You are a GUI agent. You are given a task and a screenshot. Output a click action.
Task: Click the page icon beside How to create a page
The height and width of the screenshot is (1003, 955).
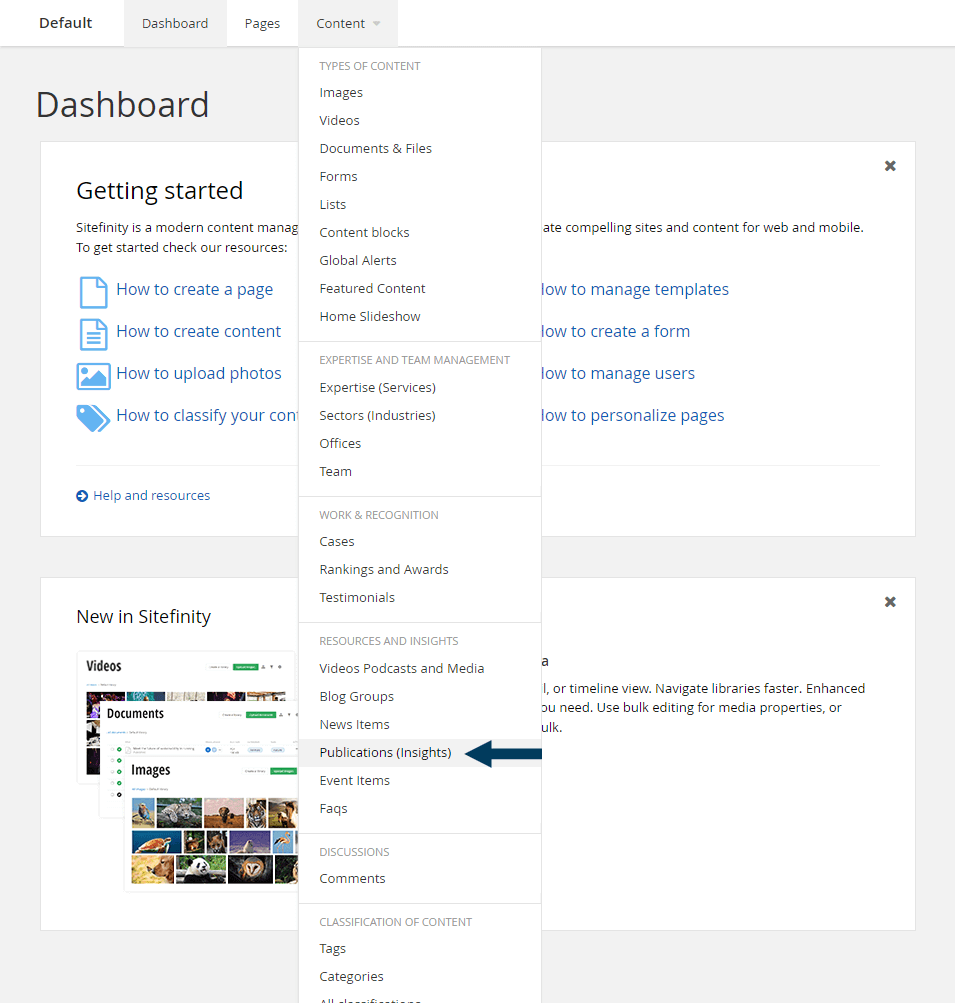[93, 292]
